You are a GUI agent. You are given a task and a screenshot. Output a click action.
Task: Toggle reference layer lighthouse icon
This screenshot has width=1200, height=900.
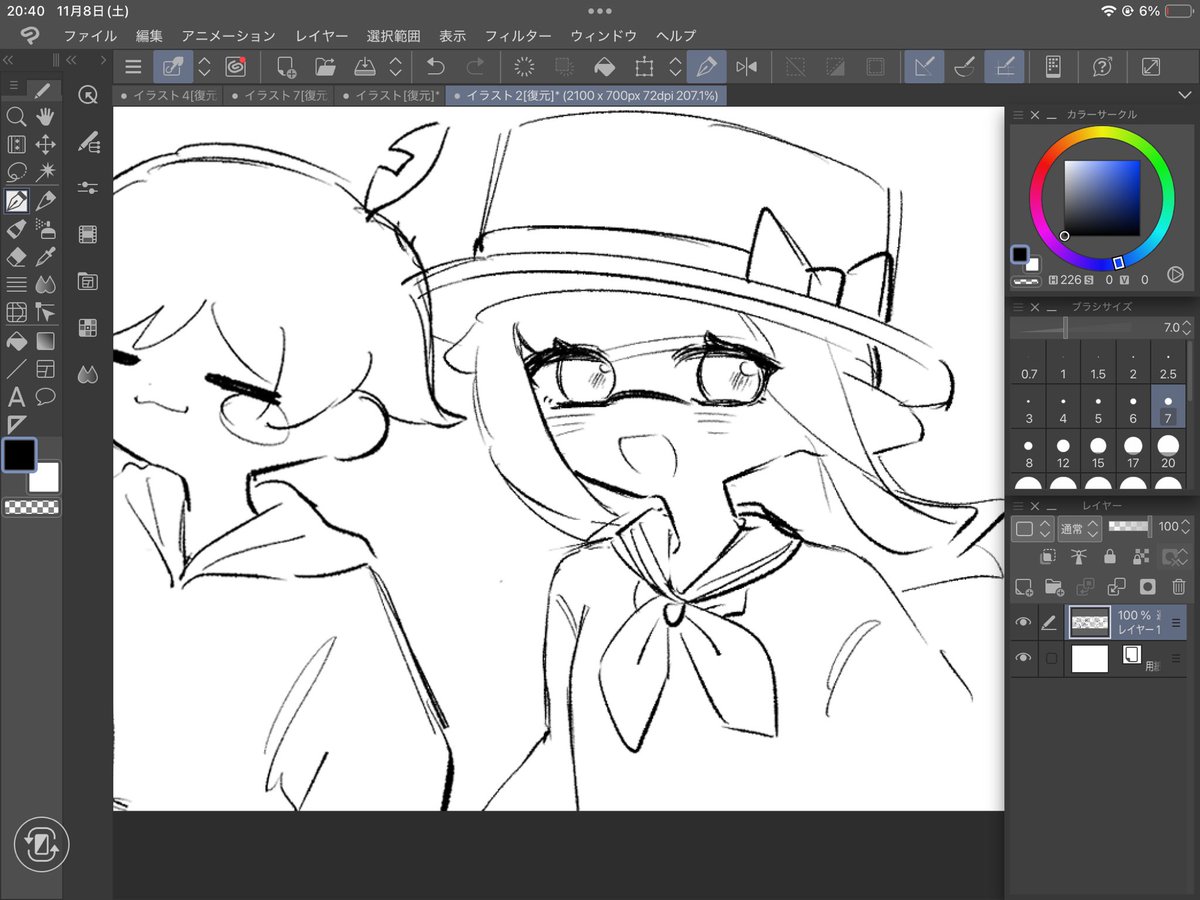1078,557
